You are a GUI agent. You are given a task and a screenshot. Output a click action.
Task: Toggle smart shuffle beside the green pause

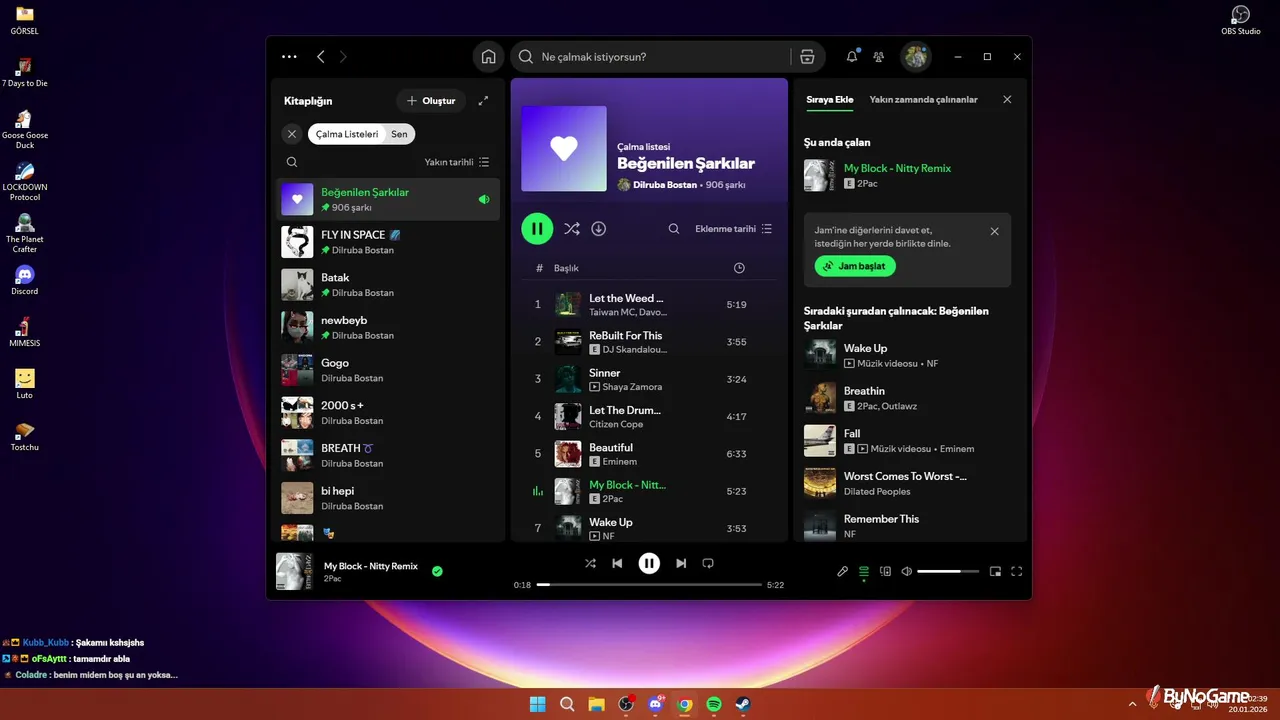pyautogui.click(x=571, y=229)
